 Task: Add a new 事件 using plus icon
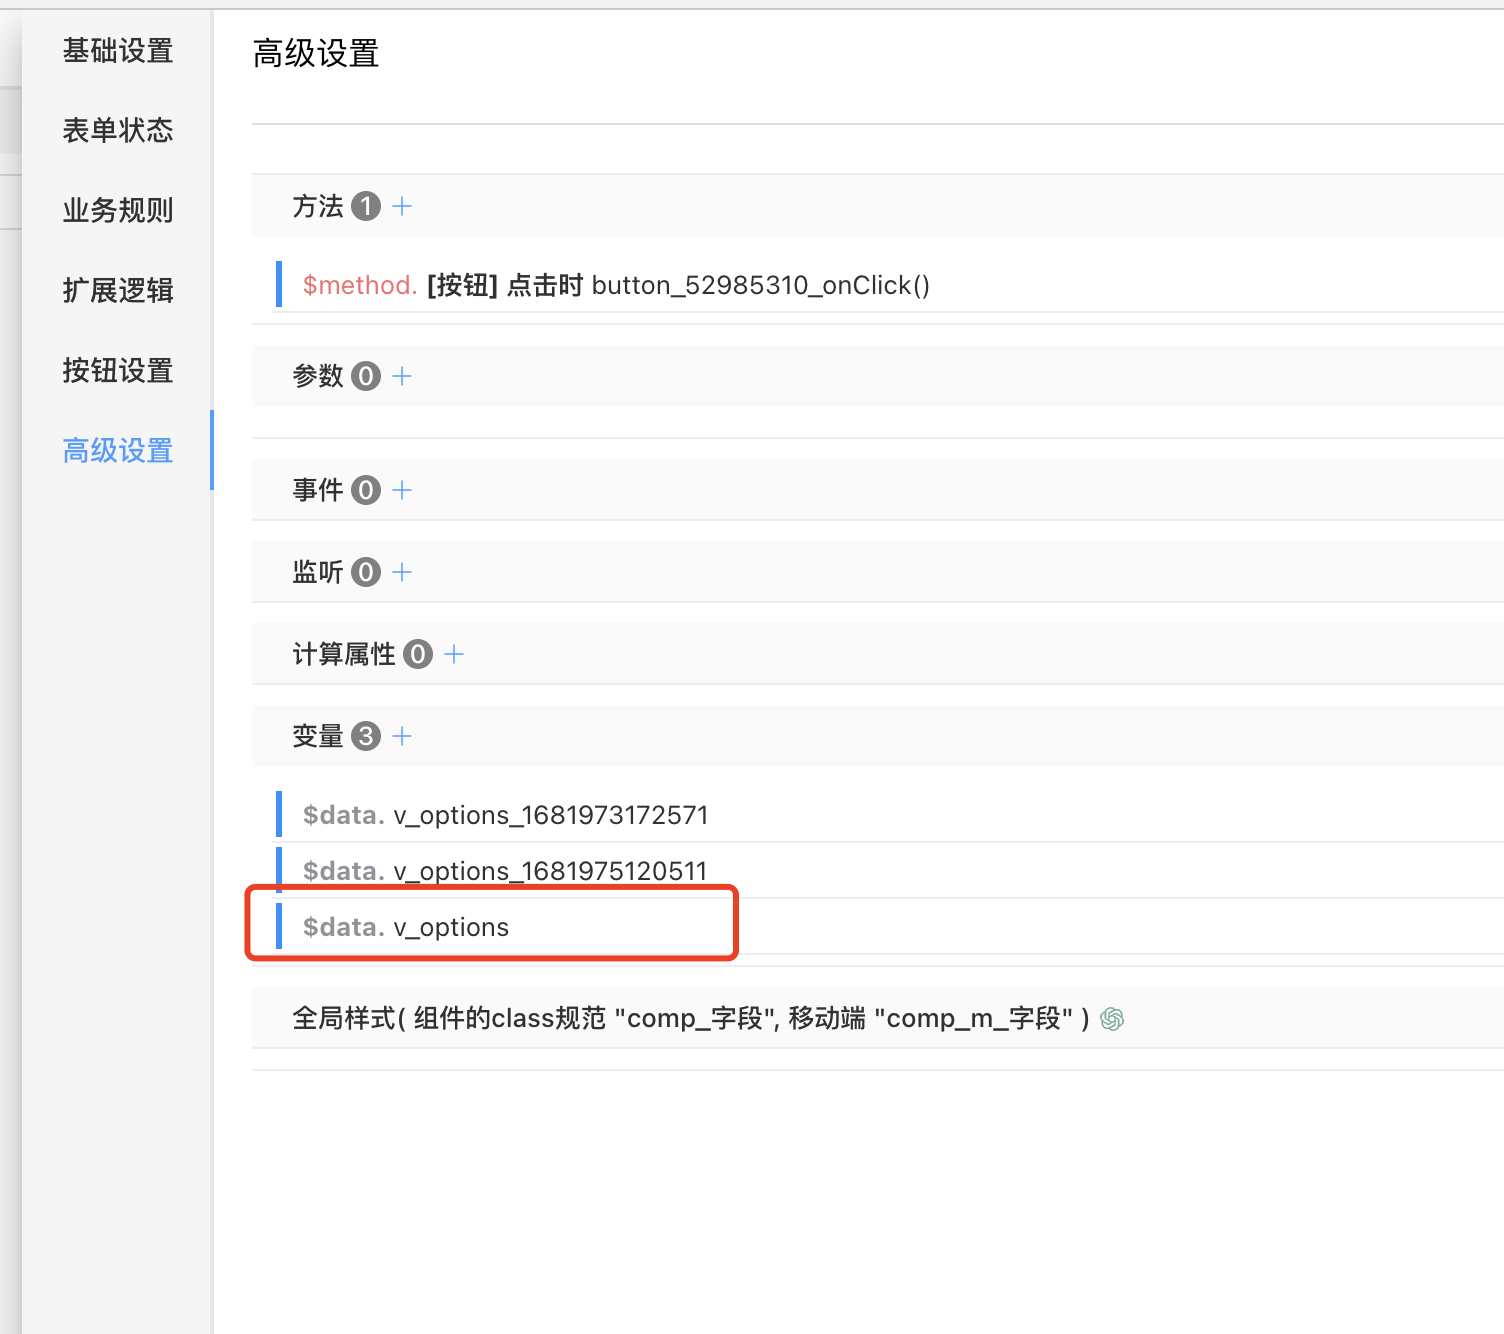(402, 490)
